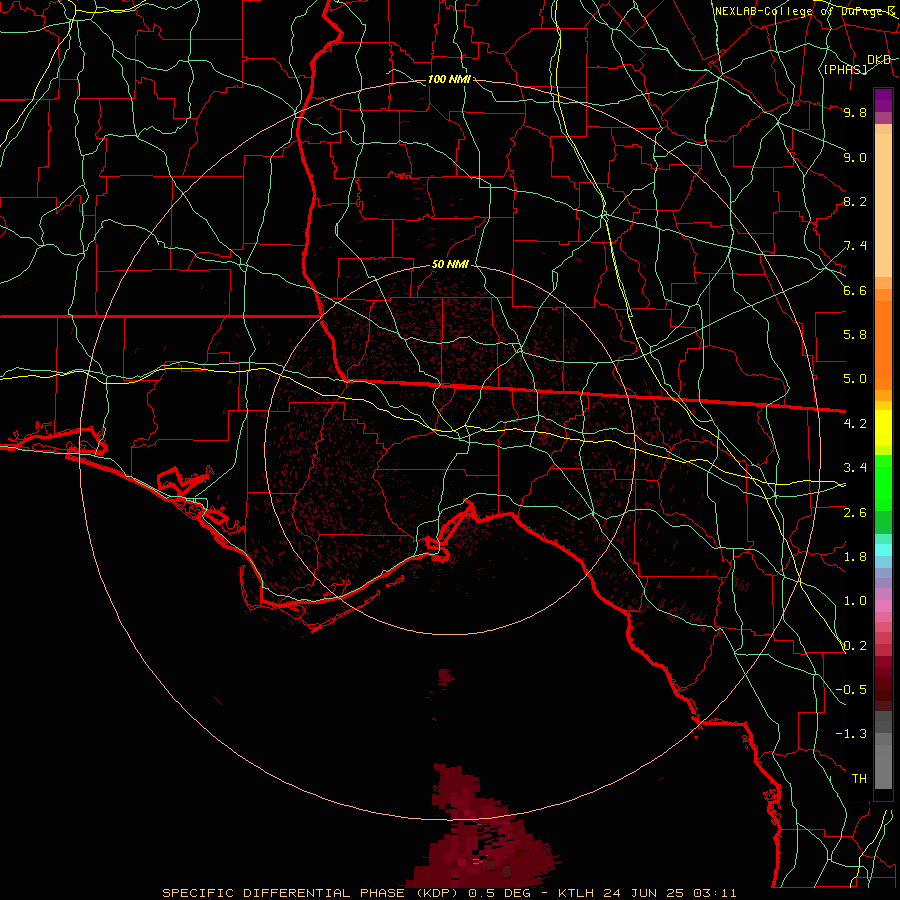Click the '0.2' scale label
The width and height of the screenshot is (900, 900).
[x=855, y=646]
